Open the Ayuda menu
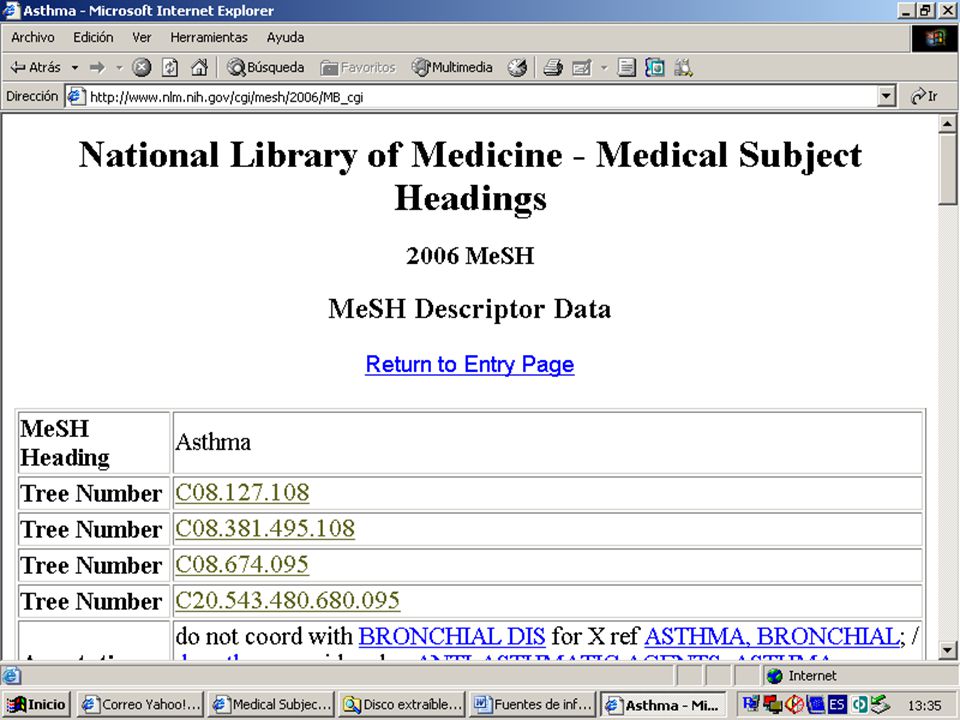This screenshot has height=720, width=960. pos(285,37)
